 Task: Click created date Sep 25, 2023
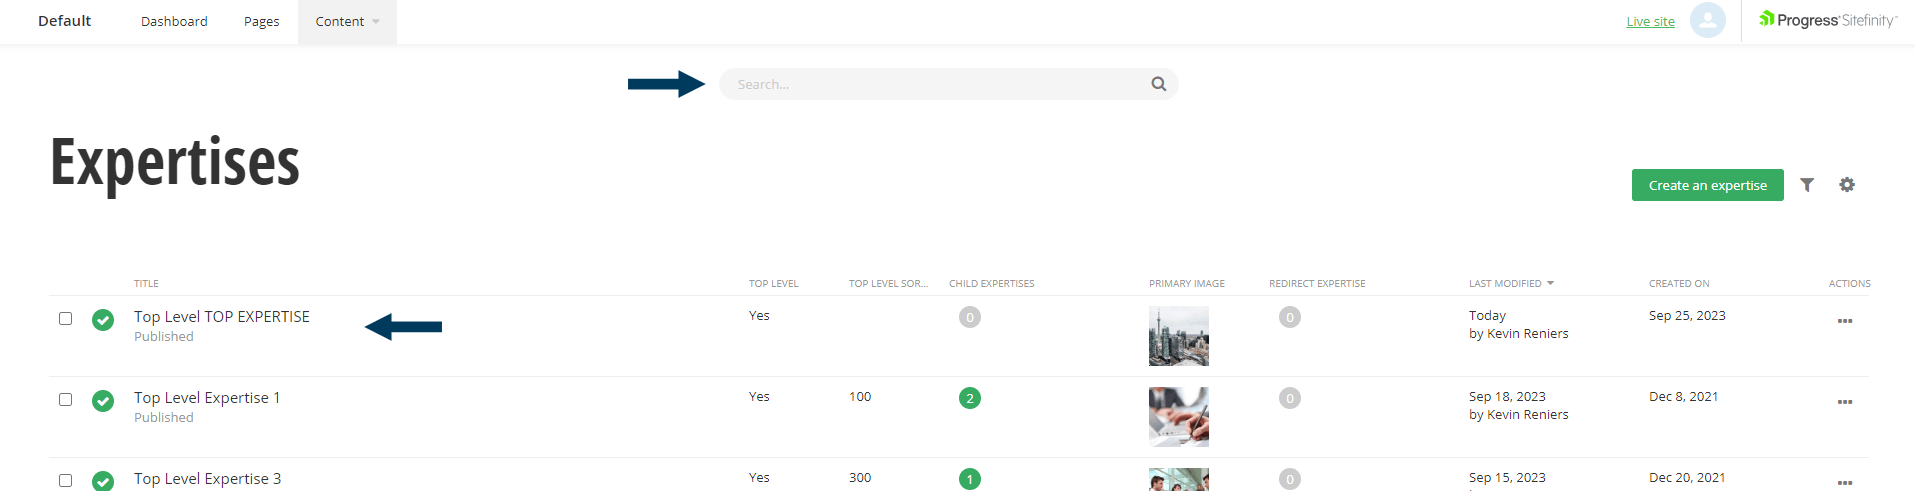(1687, 316)
